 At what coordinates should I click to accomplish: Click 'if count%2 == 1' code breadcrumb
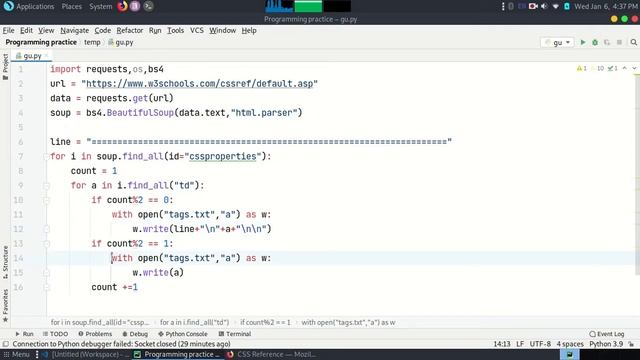tap(265, 322)
